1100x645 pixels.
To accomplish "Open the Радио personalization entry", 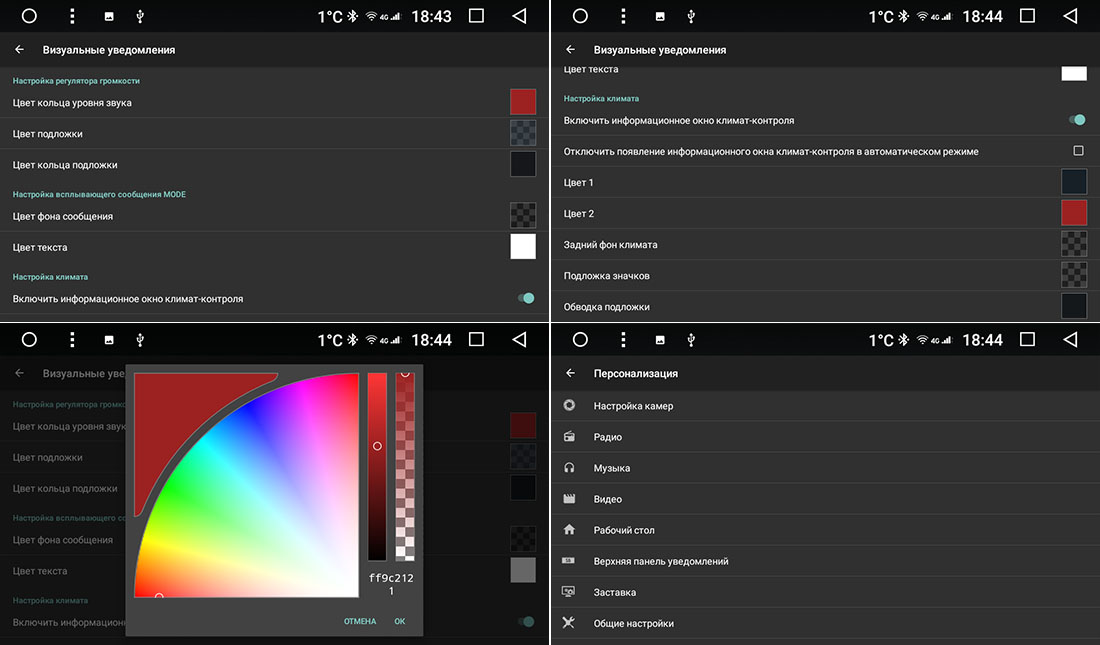I will pos(826,437).
